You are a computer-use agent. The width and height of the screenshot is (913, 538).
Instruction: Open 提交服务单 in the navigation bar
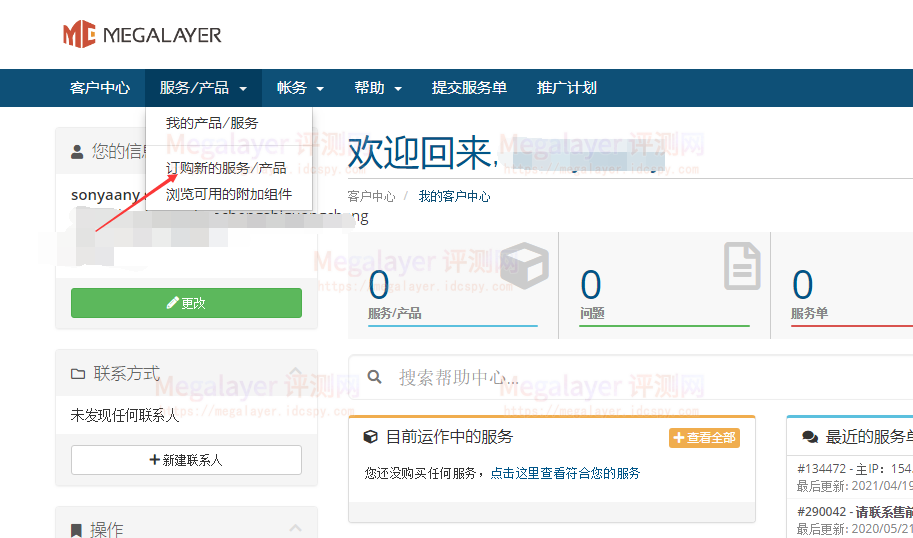point(469,88)
